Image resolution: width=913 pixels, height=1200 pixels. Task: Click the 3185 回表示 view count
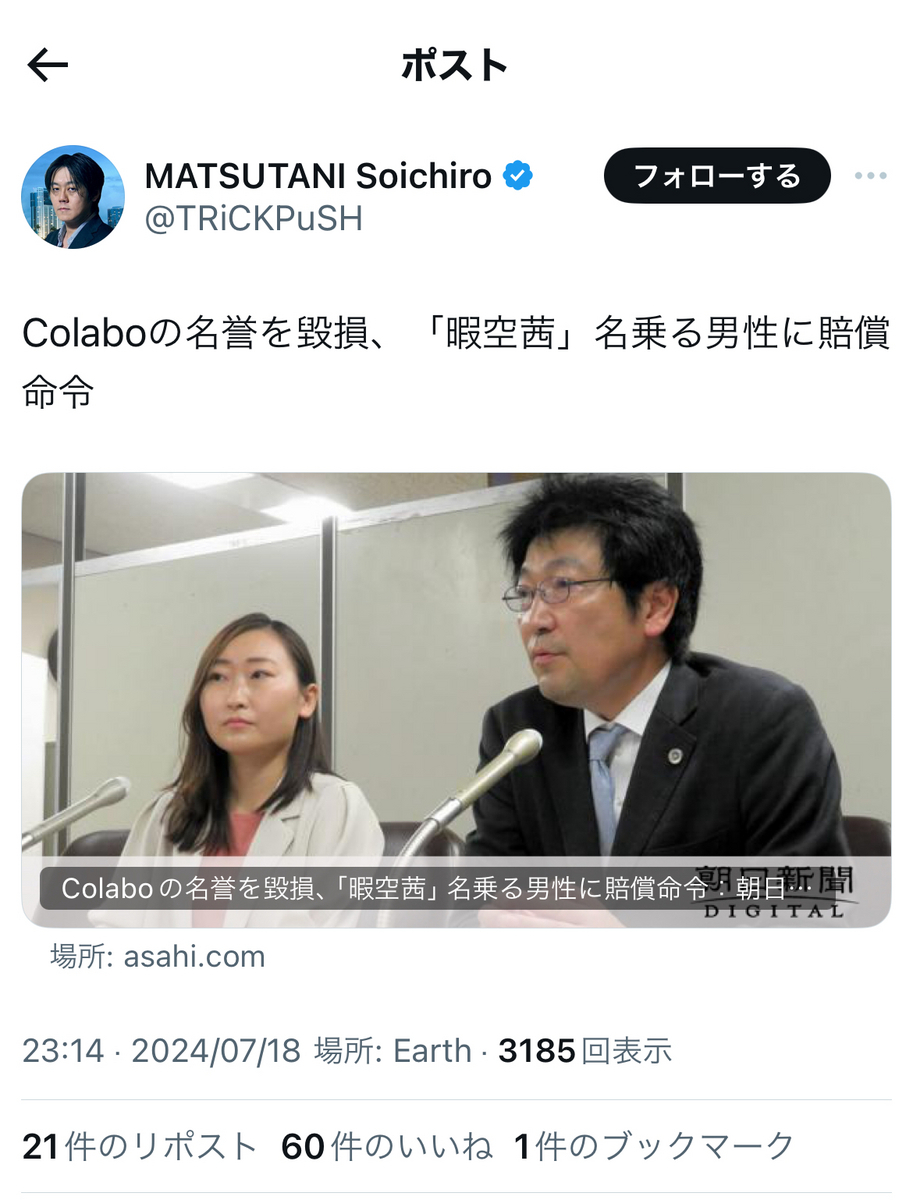click(585, 1051)
